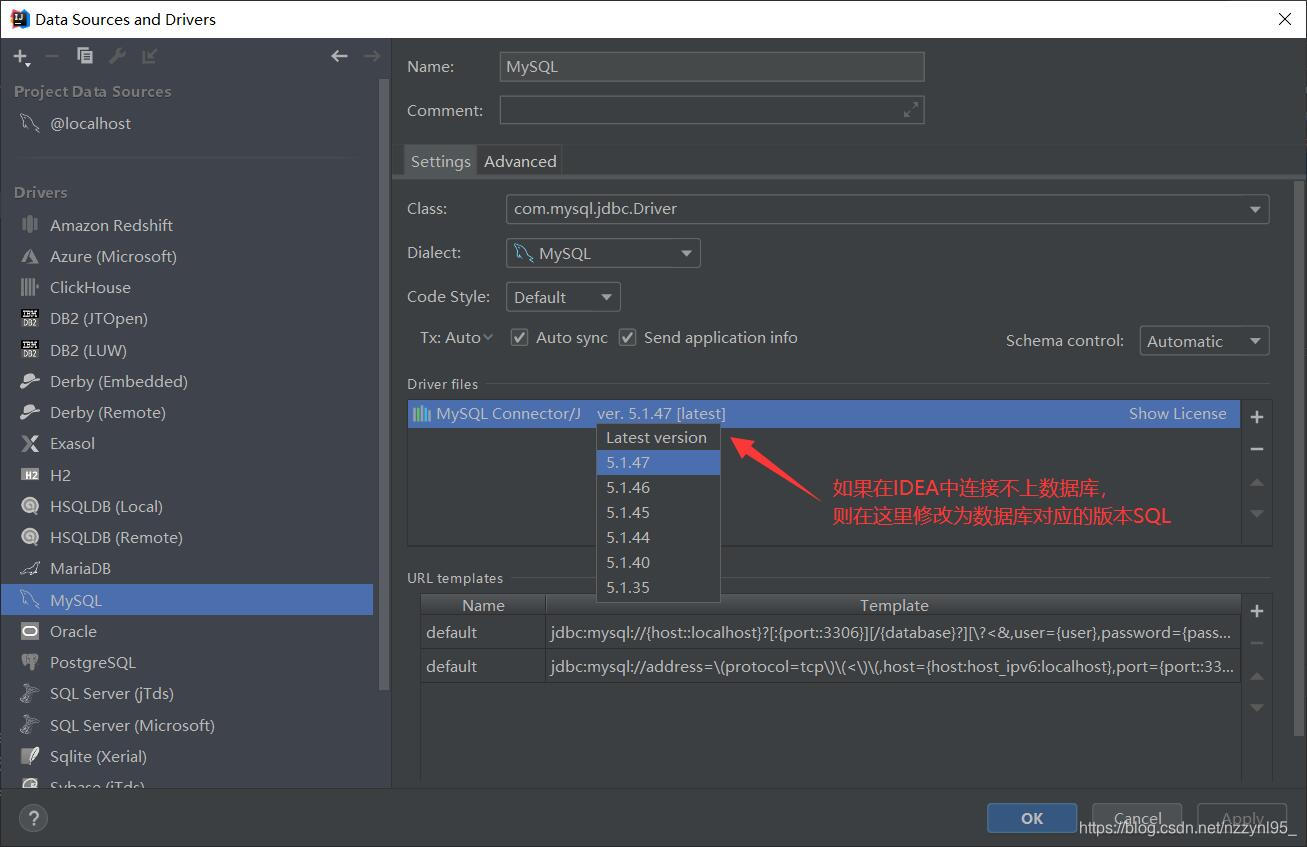Navigate back with left arrow icon
Viewport: 1307px width, 847px height.
tap(339, 56)
